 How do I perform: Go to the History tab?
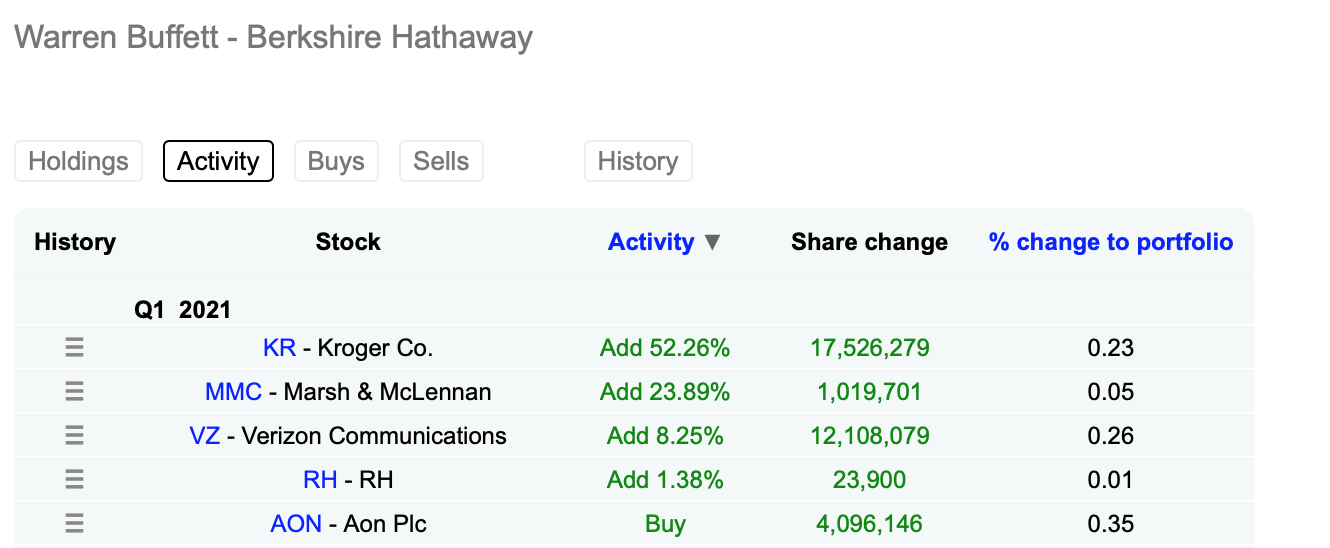pos(638,161)
